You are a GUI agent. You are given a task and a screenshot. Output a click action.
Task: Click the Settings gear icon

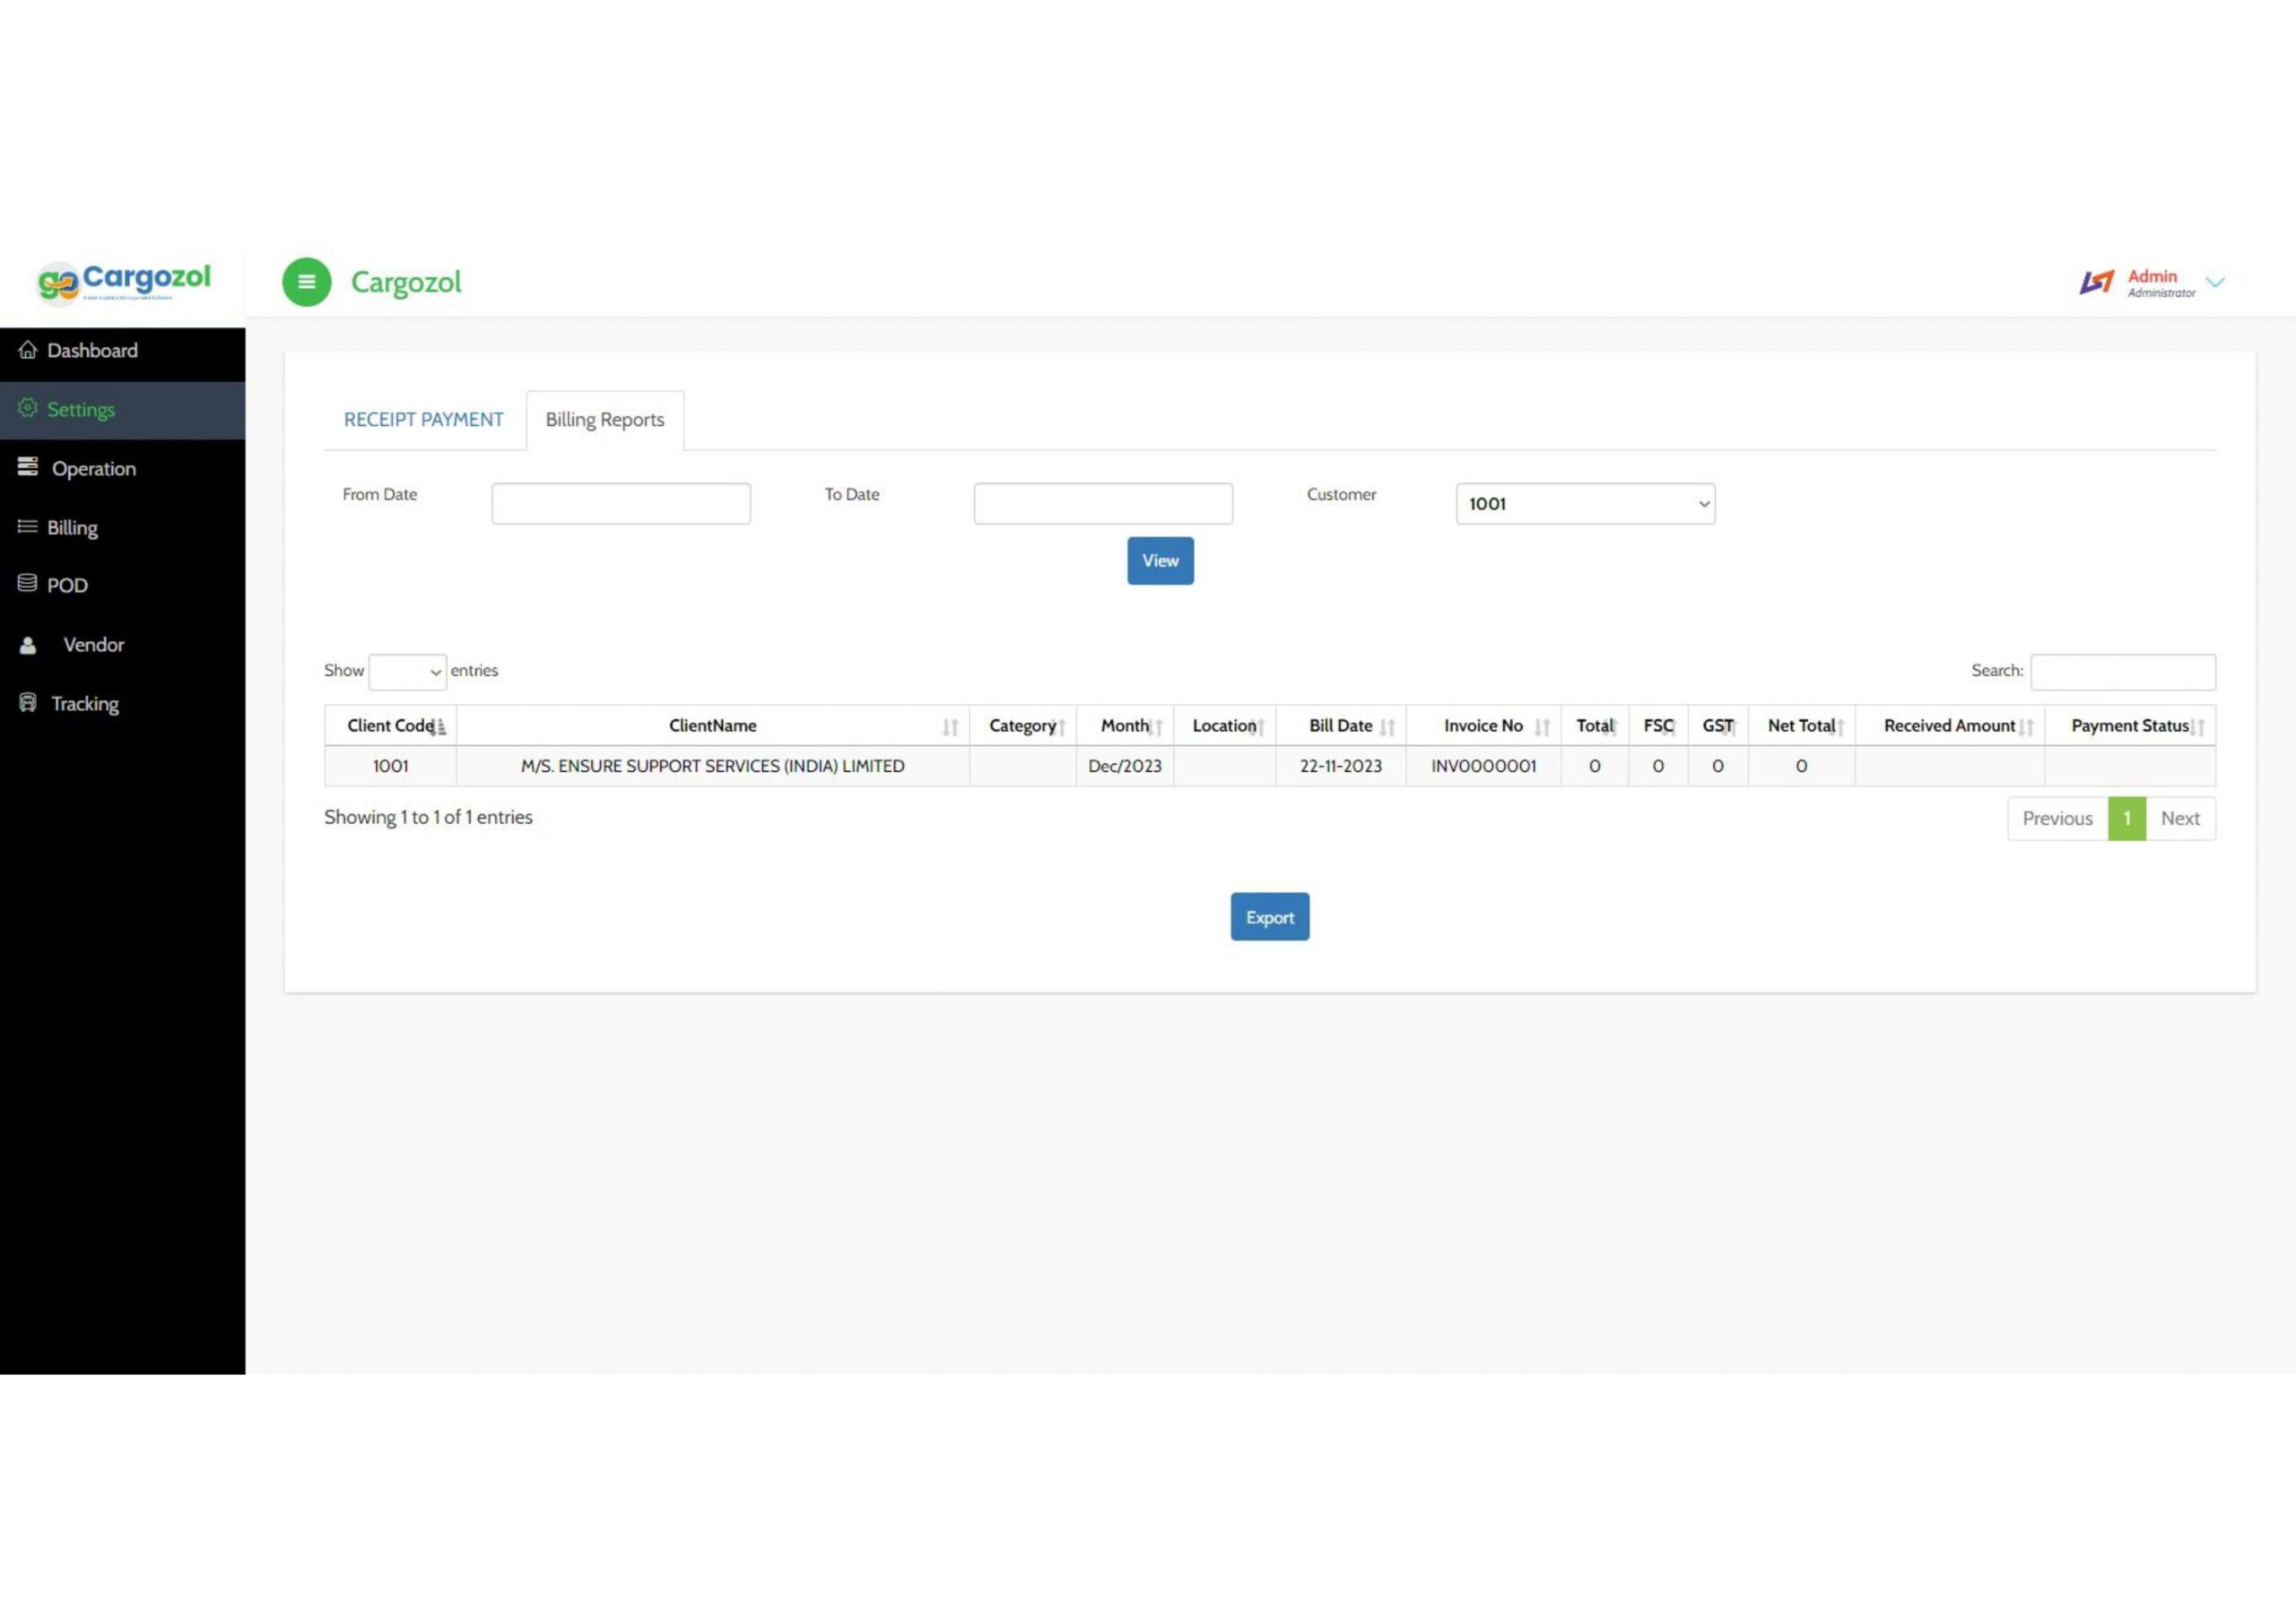(x=28, y=408)
